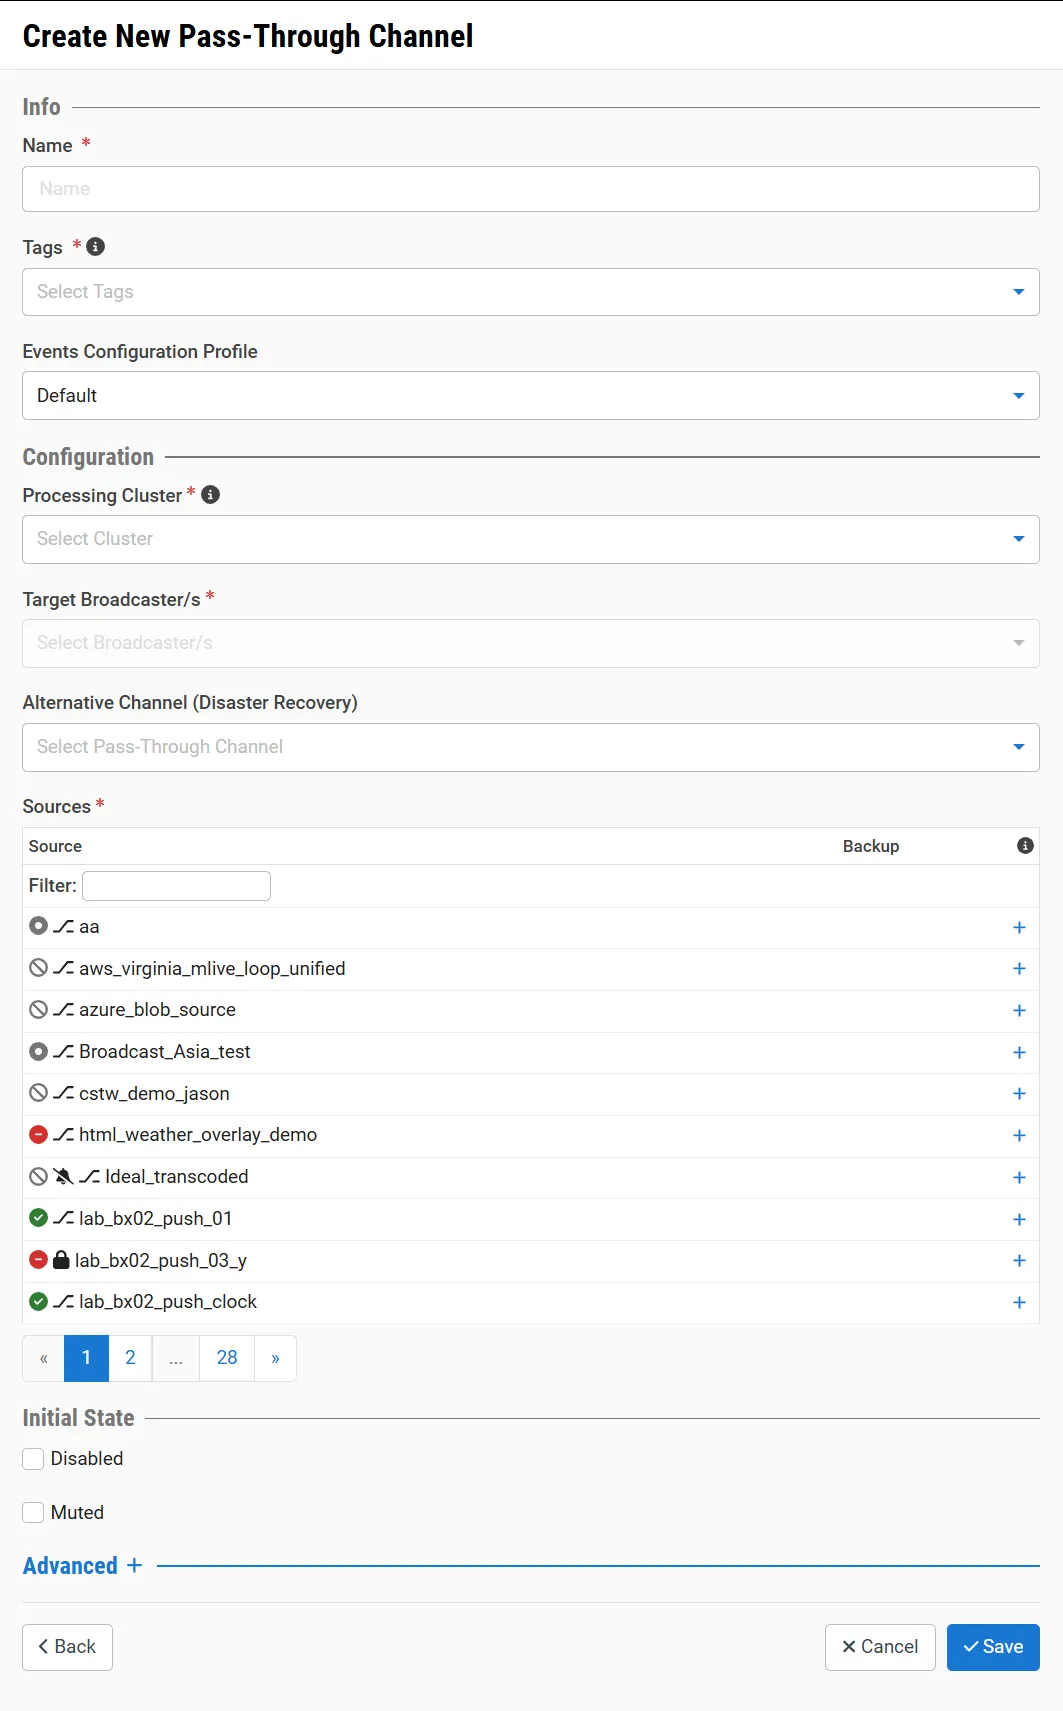Open the Select Broadcaster/s dropdown
Viewport: 1063px width, 1711px height.
(x=531, y=644)
